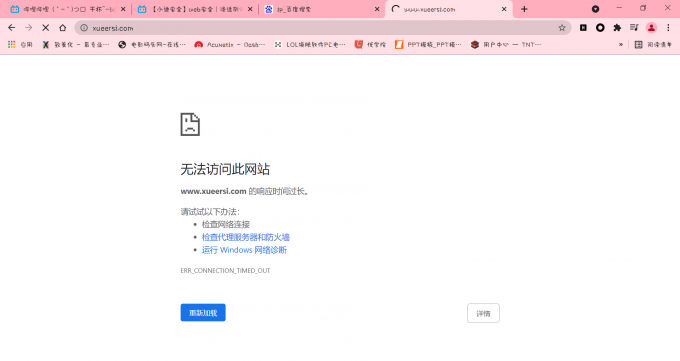Run Windows network diagnostics link
The width and height of the screenshot is (680, 361).
pyautogui.click(x=244, y=250)
